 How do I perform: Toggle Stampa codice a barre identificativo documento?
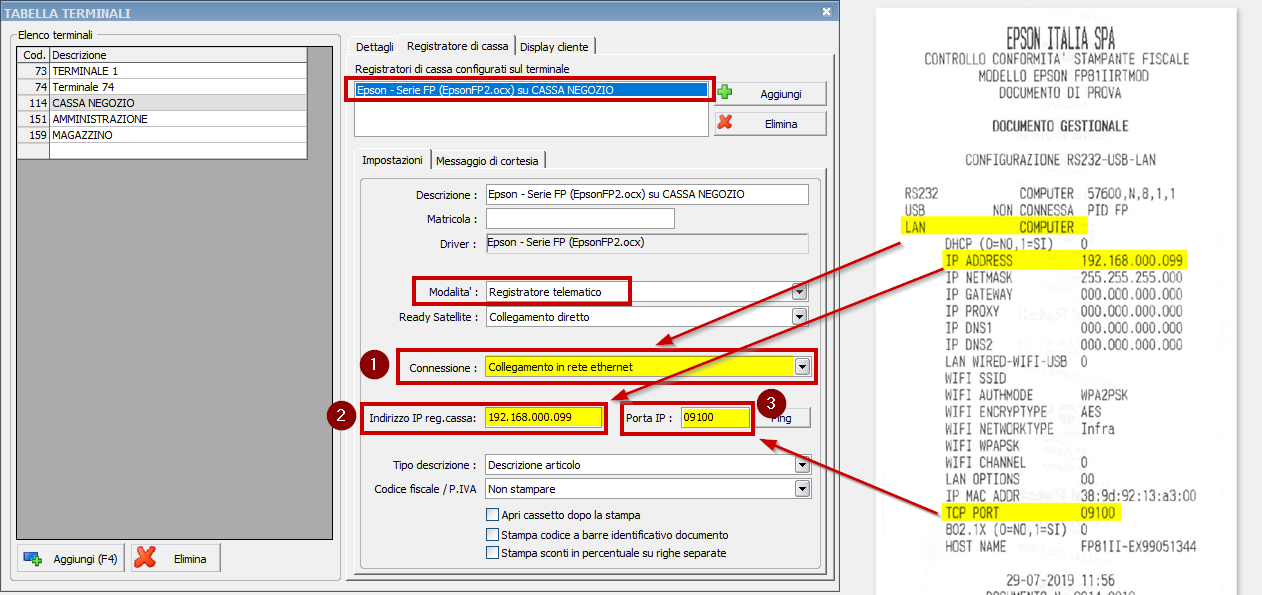click(x=492, y=534)
